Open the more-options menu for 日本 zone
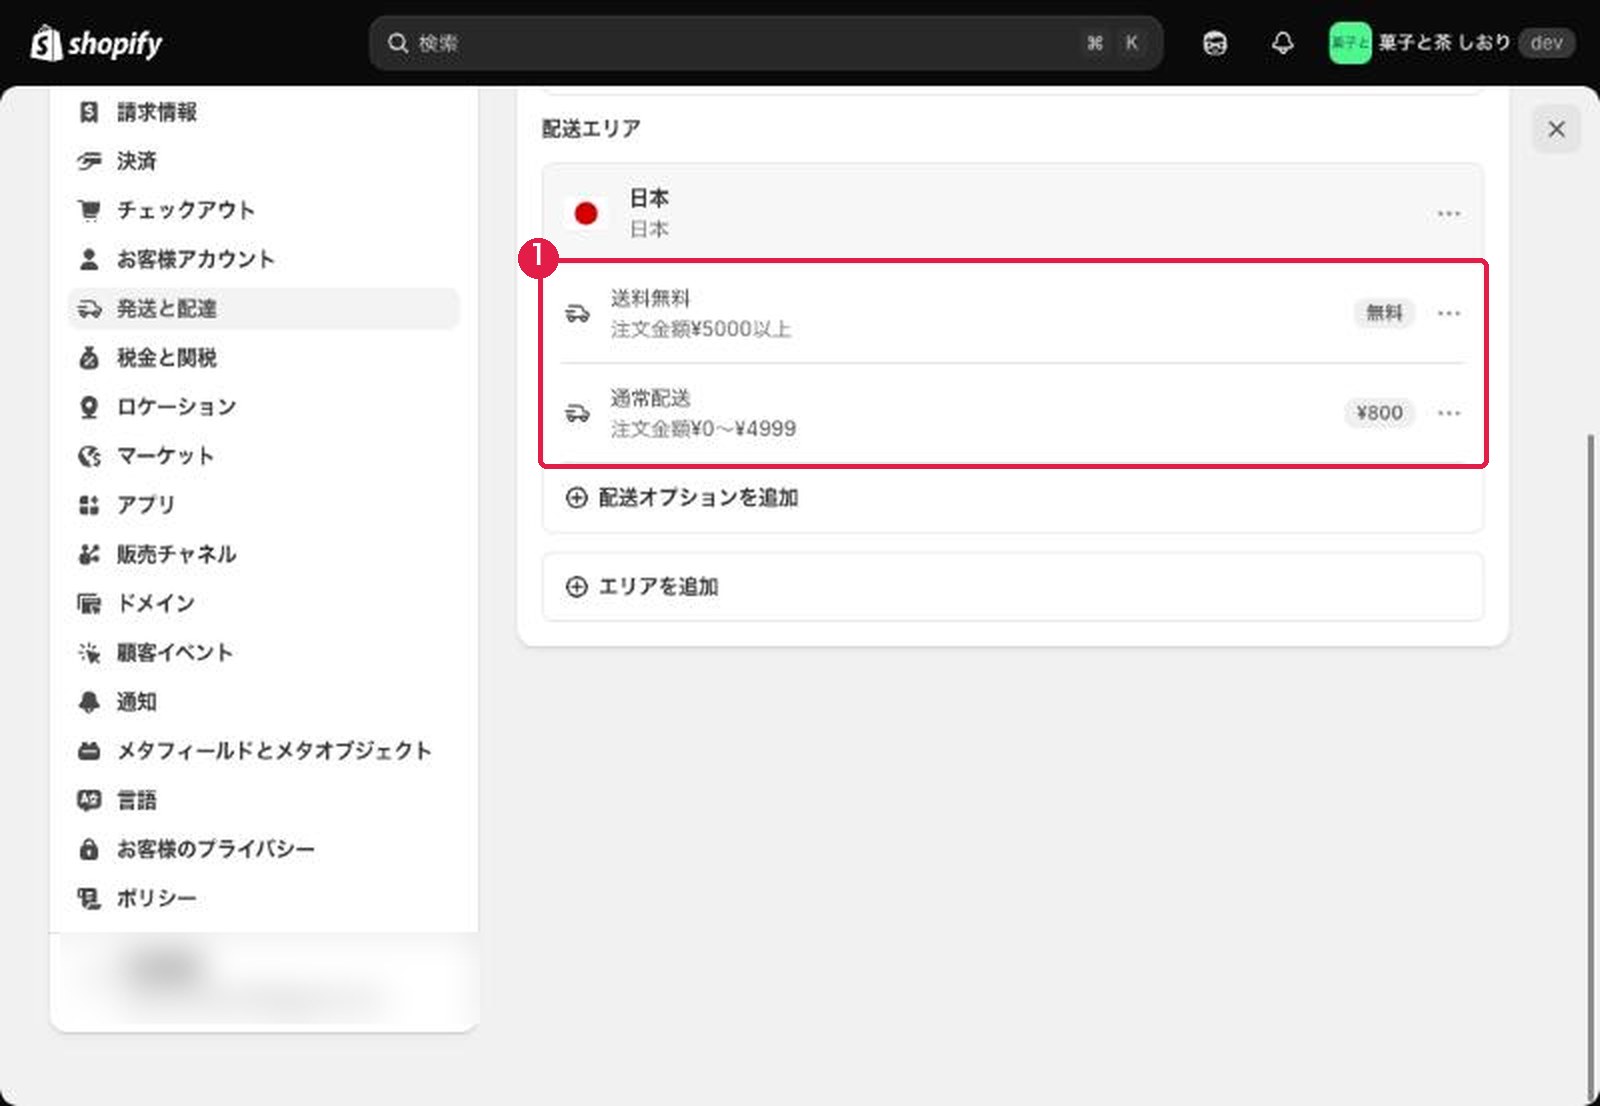The height and width of the screenshot is (1106, 1600). click(1448, 213)
